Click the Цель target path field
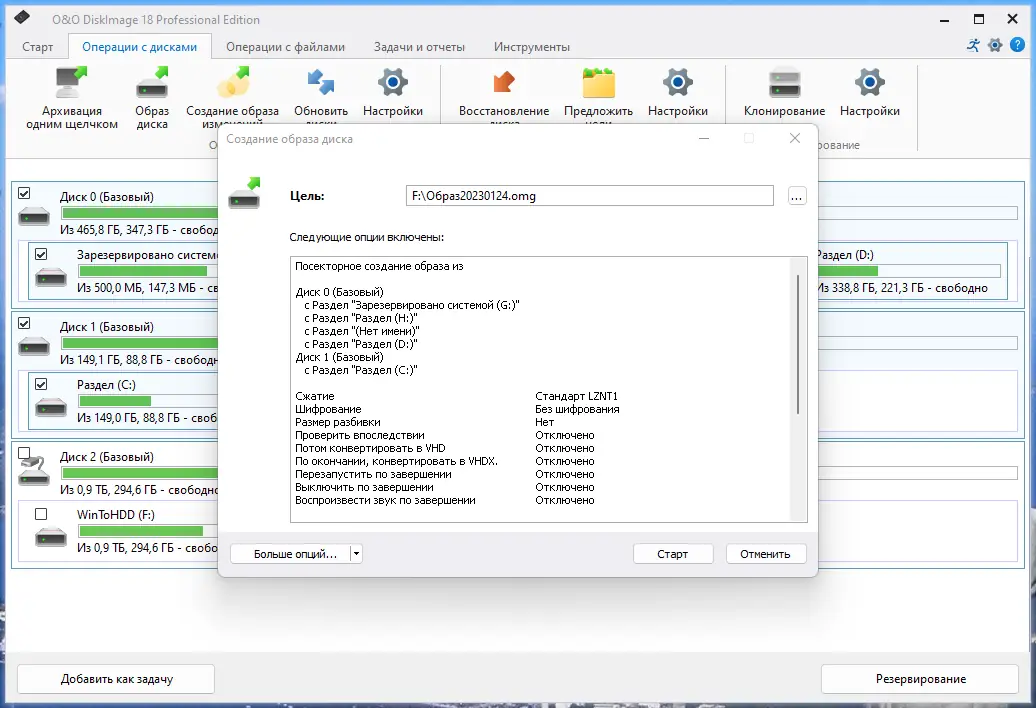Screen dimensions: 1036x708 pyautogui.click(x=589, y=195)
